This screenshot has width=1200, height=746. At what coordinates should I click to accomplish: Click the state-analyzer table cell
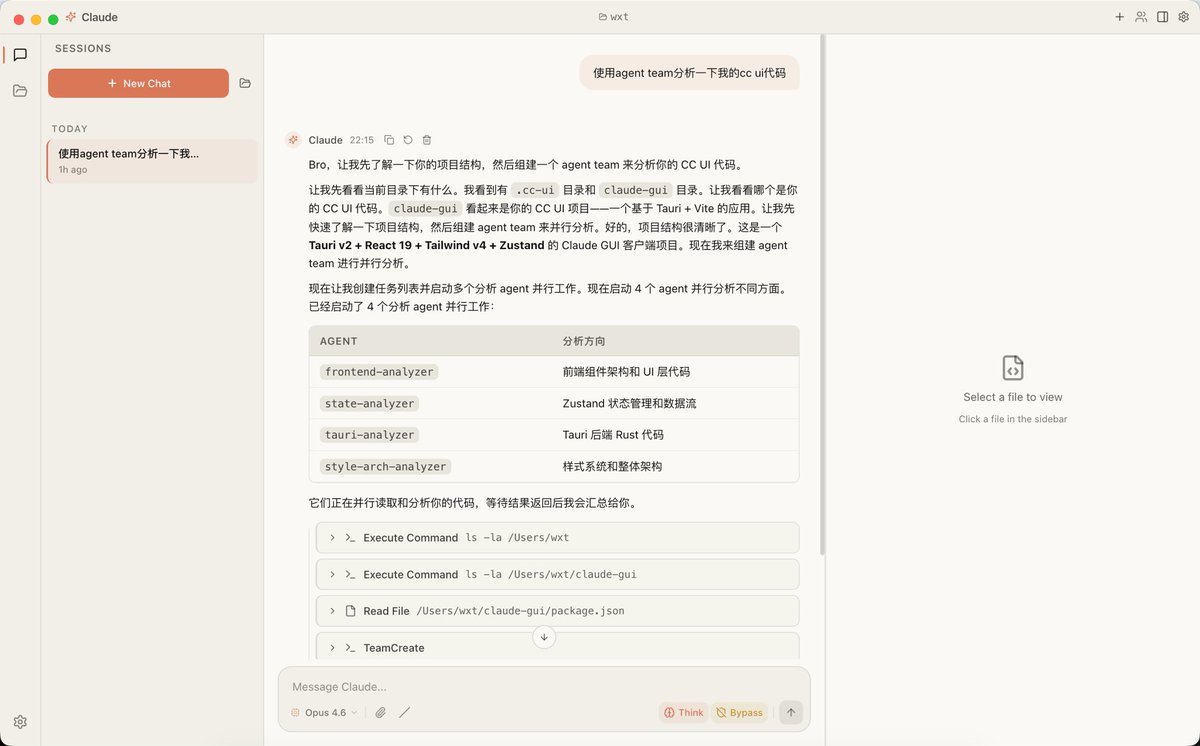tap(369, 404)
